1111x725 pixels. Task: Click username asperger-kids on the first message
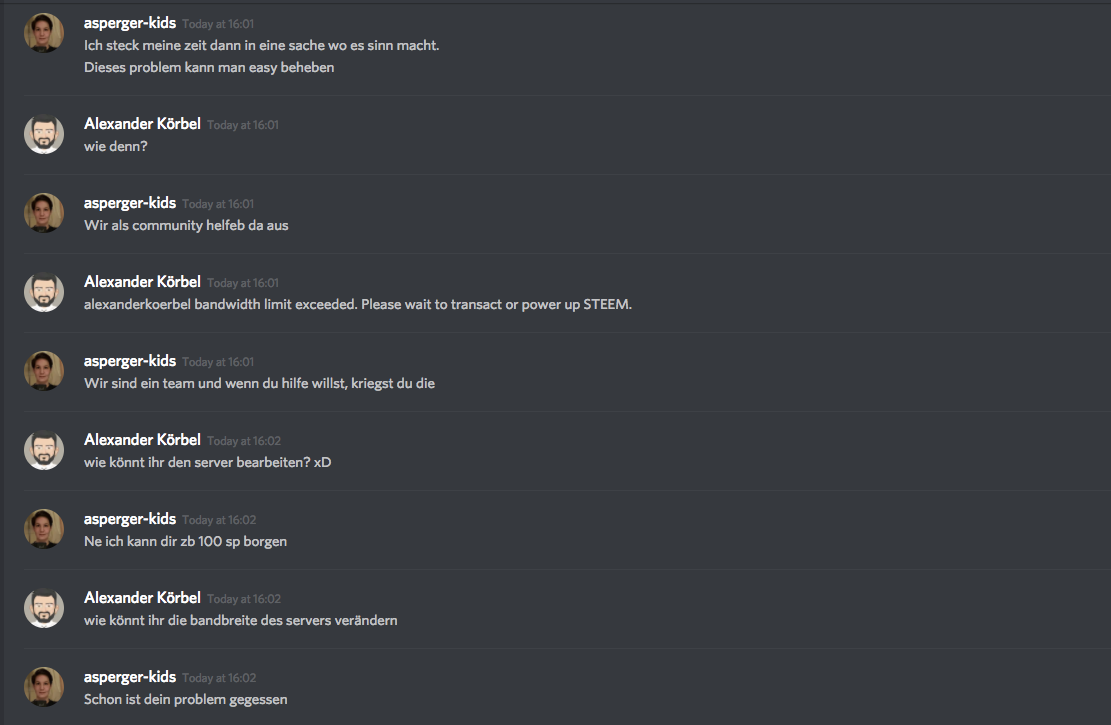pos(130,23)
